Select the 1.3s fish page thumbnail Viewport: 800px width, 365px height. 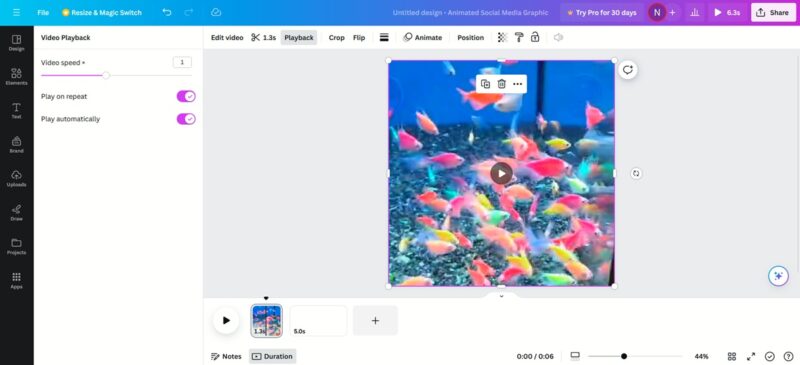(266, 321)
